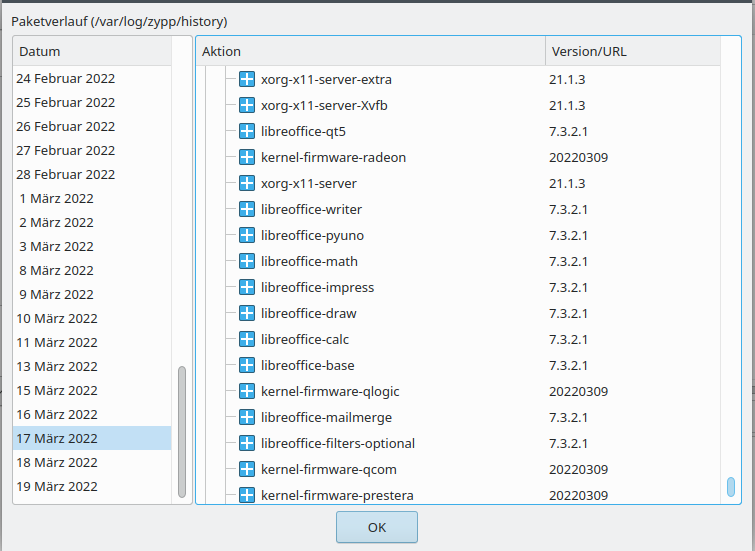Click the install icon beside xorg-x11-server-Xvfb
755x551 pixels.
247,105
